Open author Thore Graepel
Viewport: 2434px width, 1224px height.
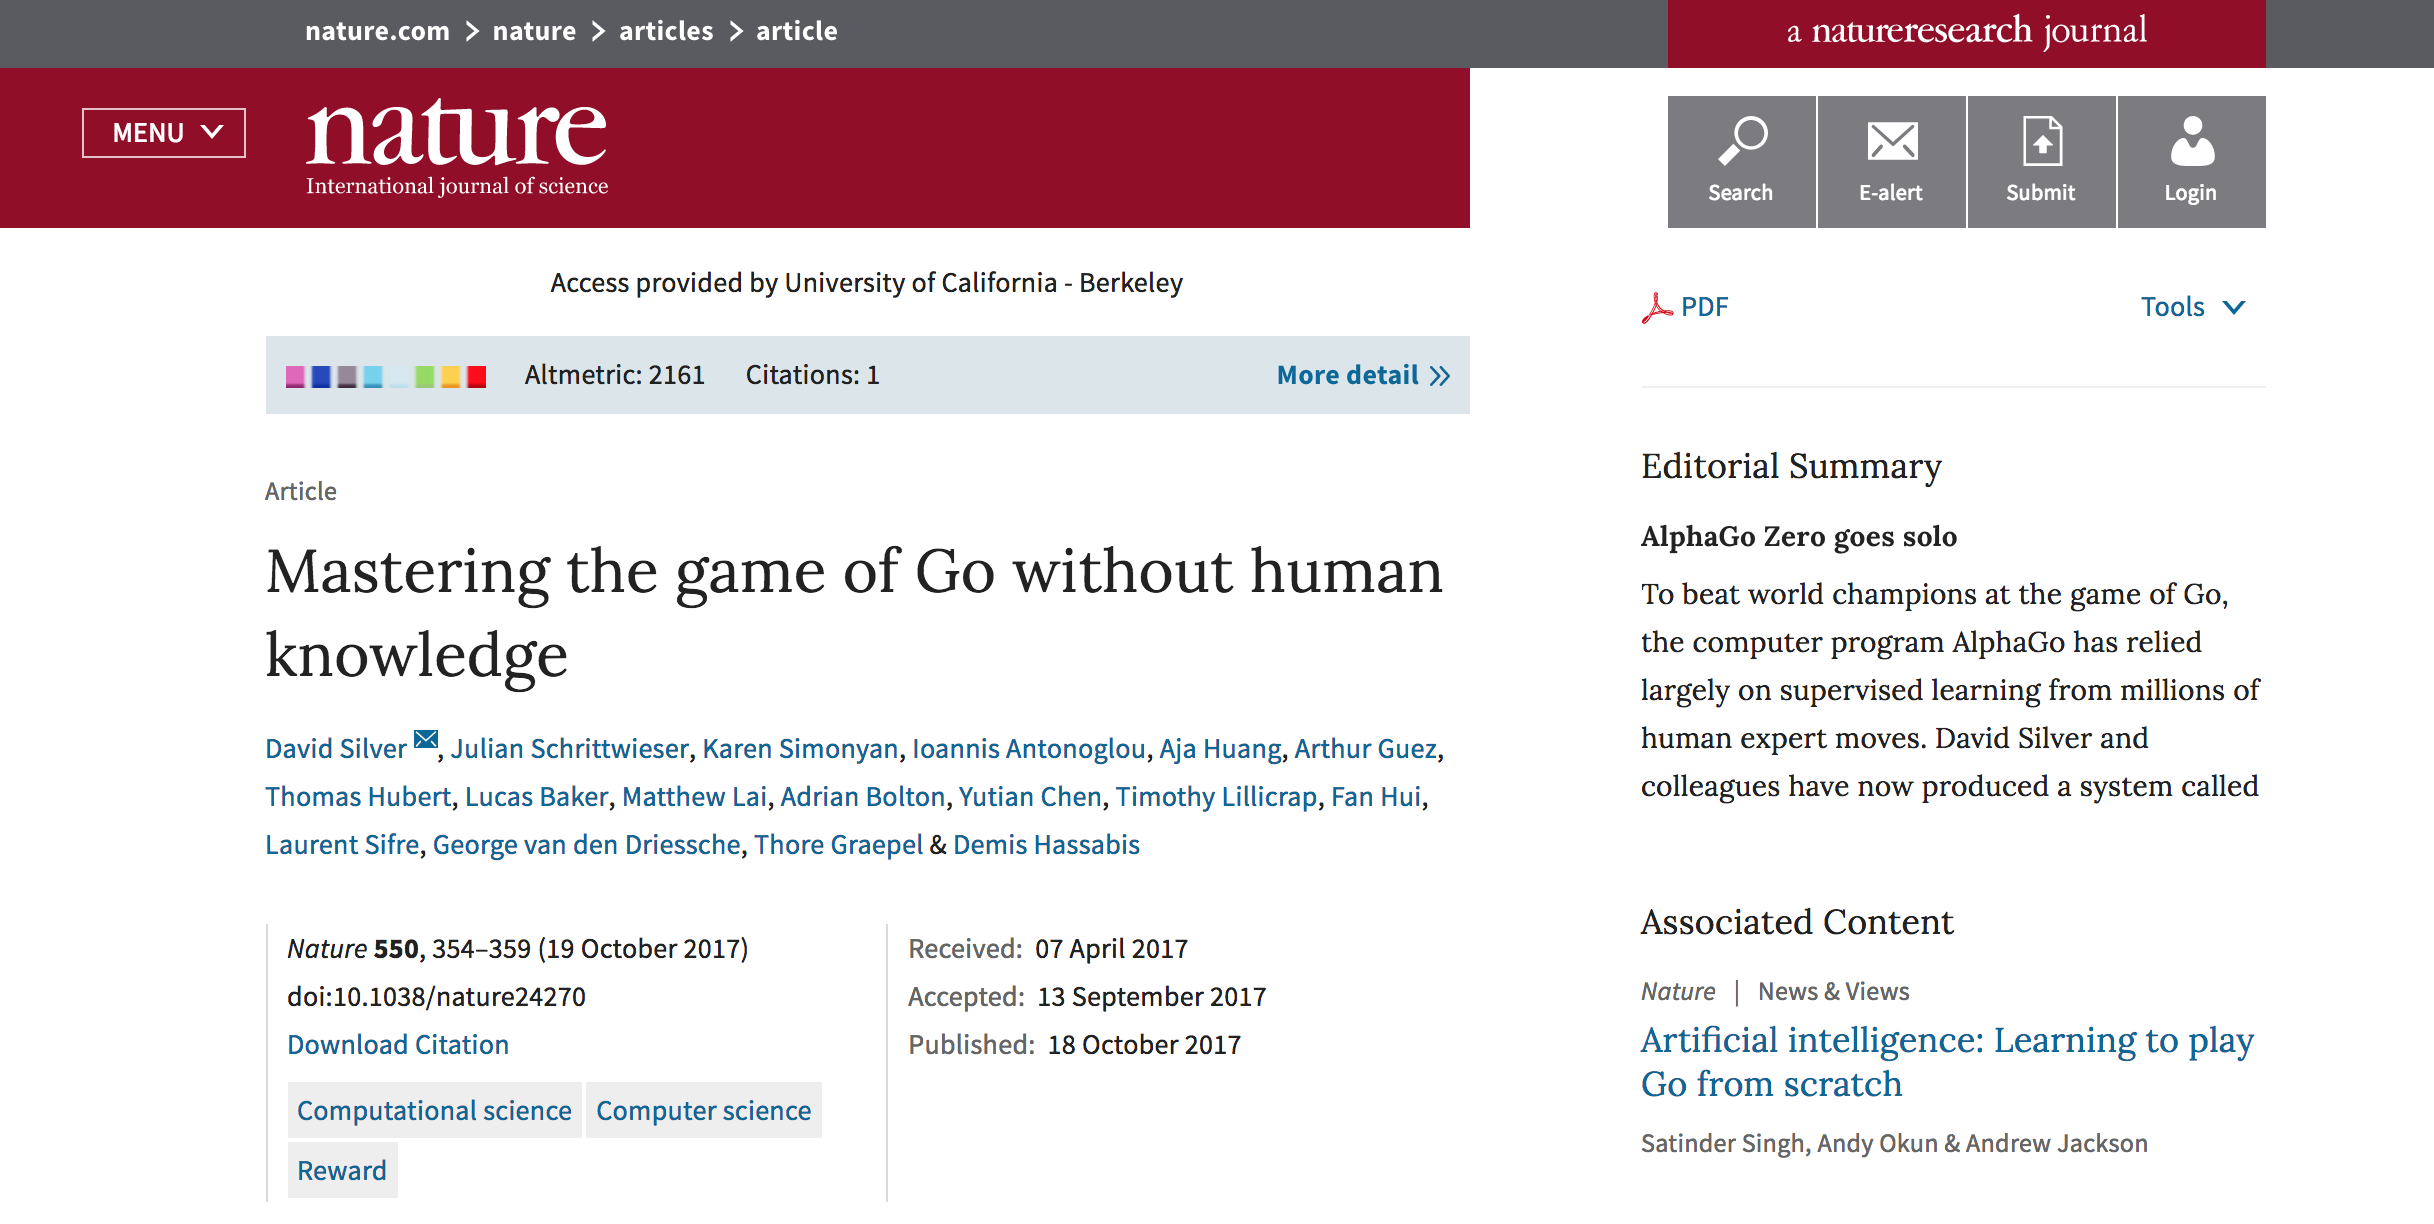click(838, 845)
